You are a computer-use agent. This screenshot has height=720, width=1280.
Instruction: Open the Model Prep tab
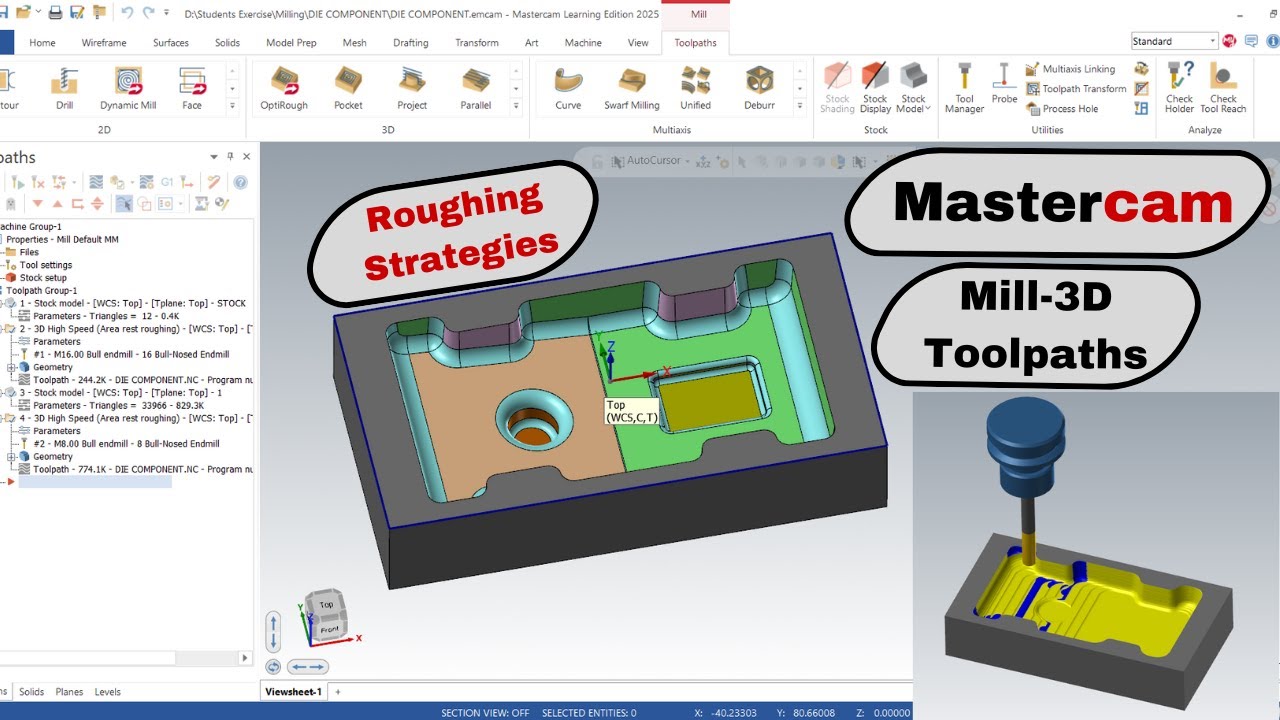[291, 43]
